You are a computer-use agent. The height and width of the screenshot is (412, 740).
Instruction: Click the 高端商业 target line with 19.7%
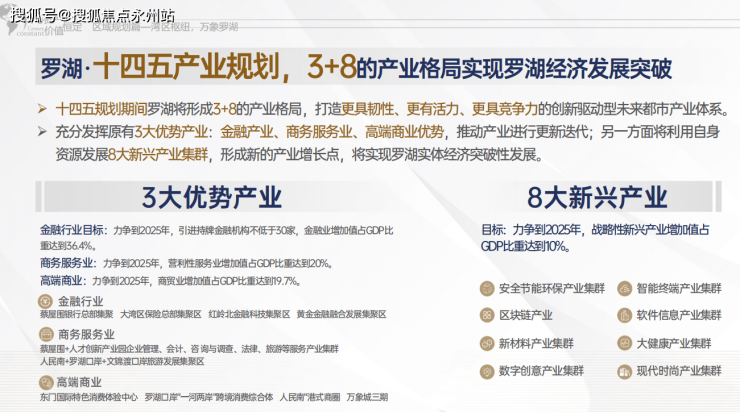[170, 281]
